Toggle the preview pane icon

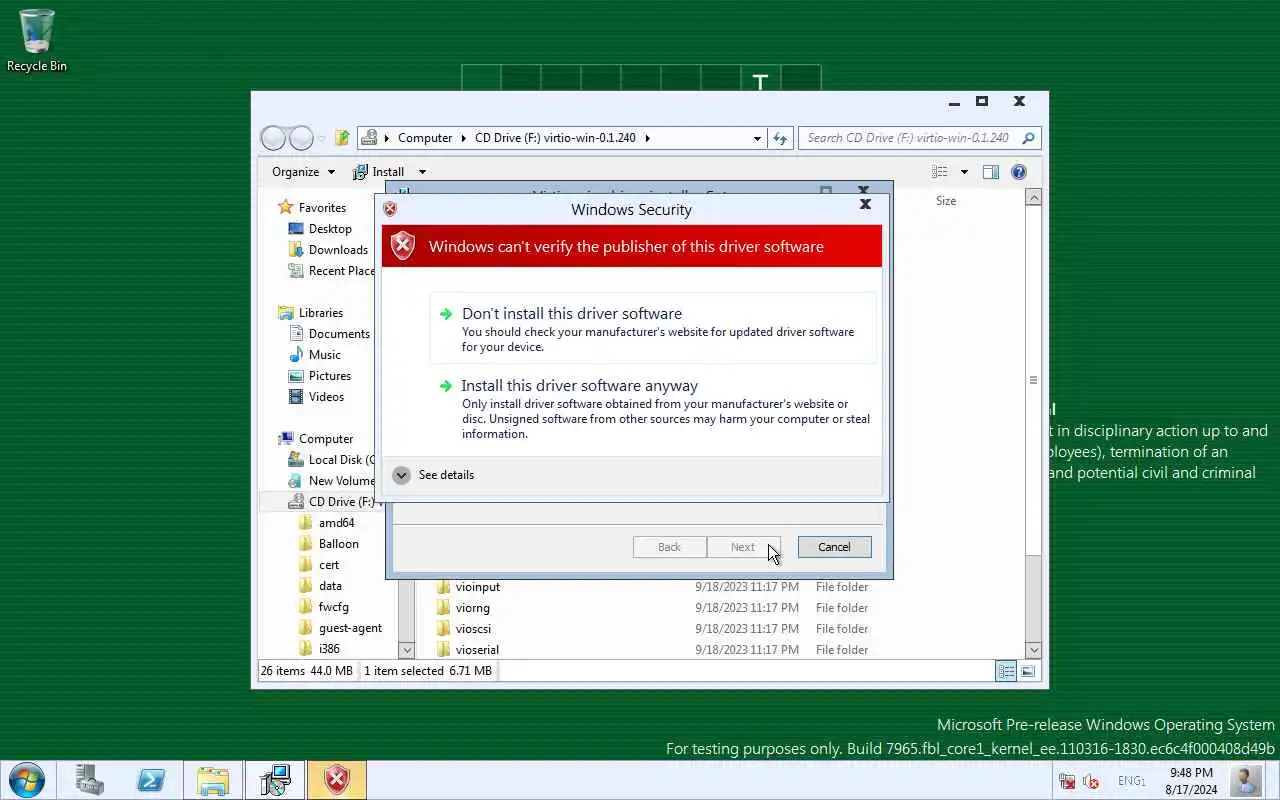(991, 172)
